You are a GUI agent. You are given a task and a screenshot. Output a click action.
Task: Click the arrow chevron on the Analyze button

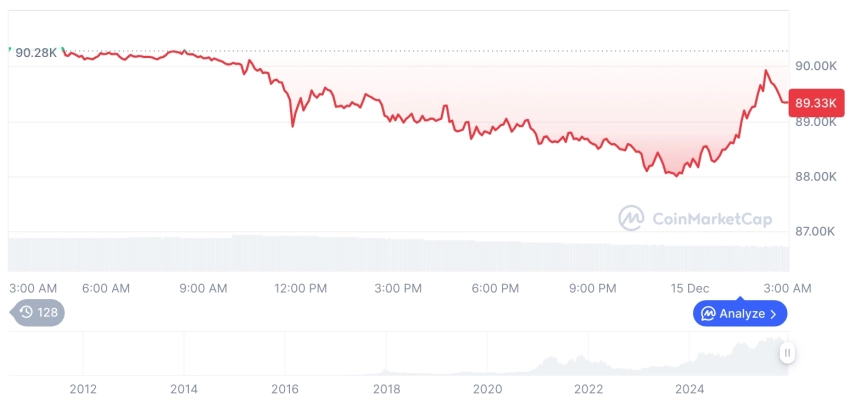point(774,314)
